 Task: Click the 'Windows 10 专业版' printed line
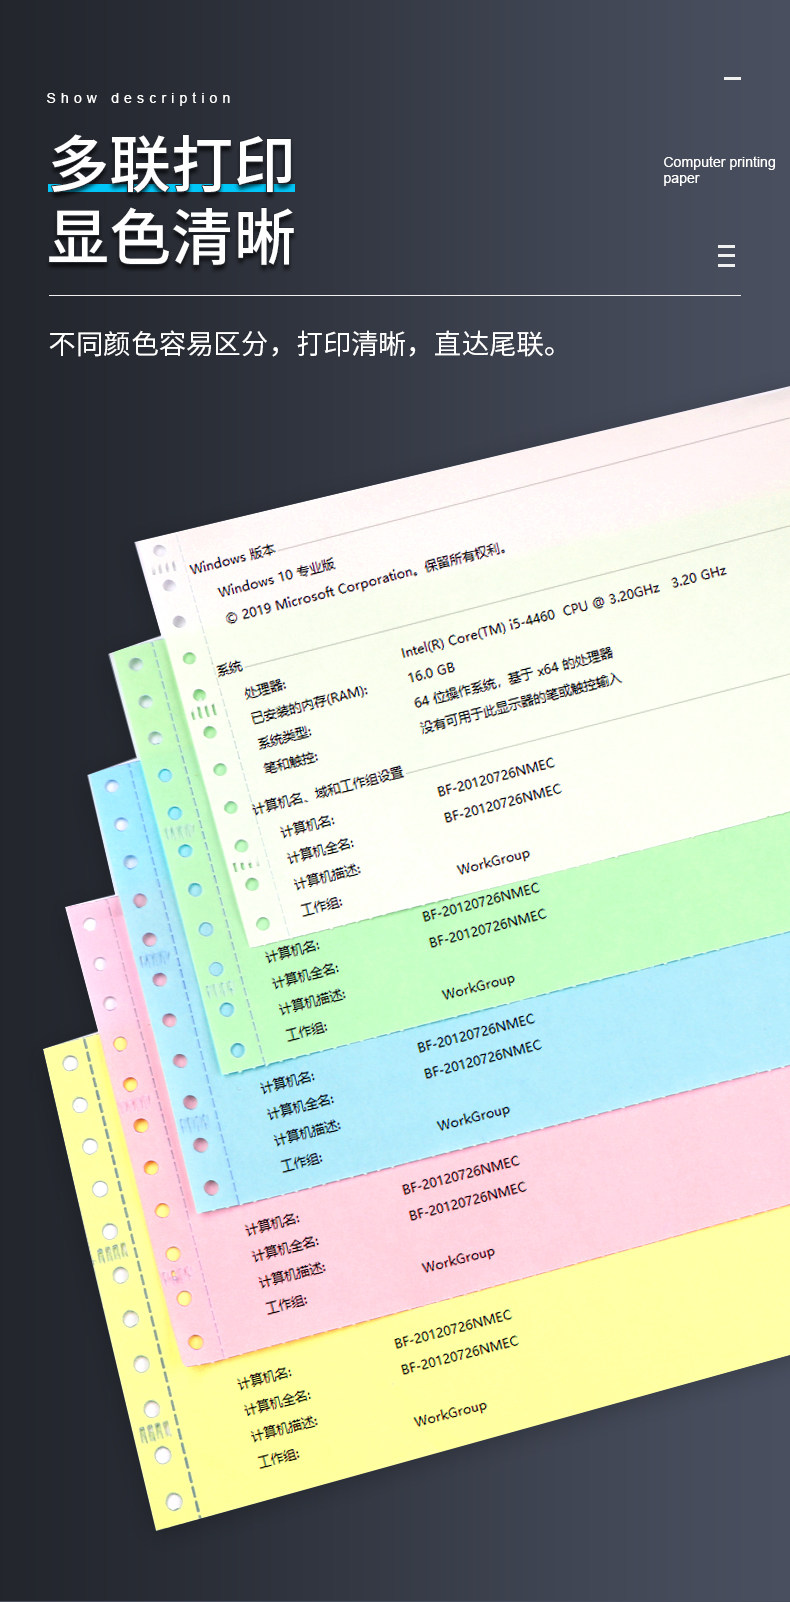click(x=277, y=577)
